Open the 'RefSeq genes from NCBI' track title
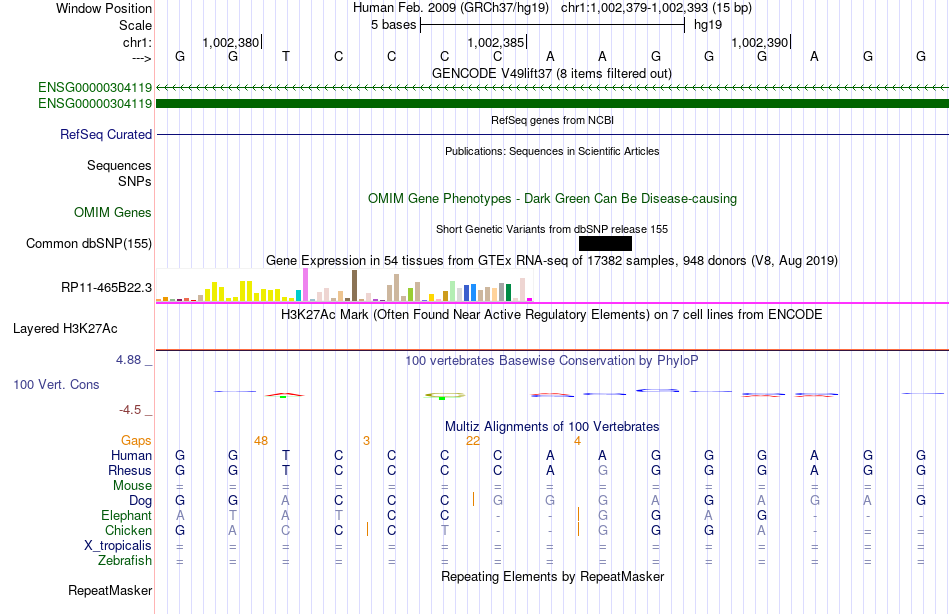Image resolution: width=950 pixels, height=614 pixels. coord(552,120)
